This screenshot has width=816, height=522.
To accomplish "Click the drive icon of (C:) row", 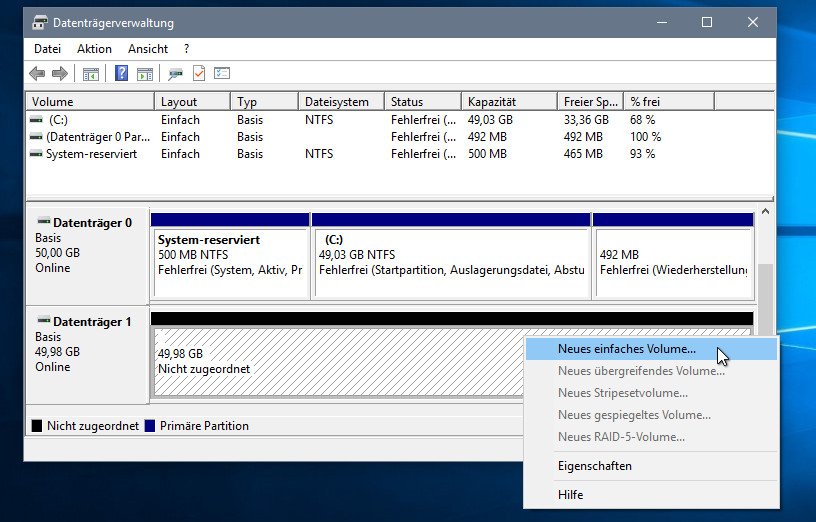I will pos(36,120).
